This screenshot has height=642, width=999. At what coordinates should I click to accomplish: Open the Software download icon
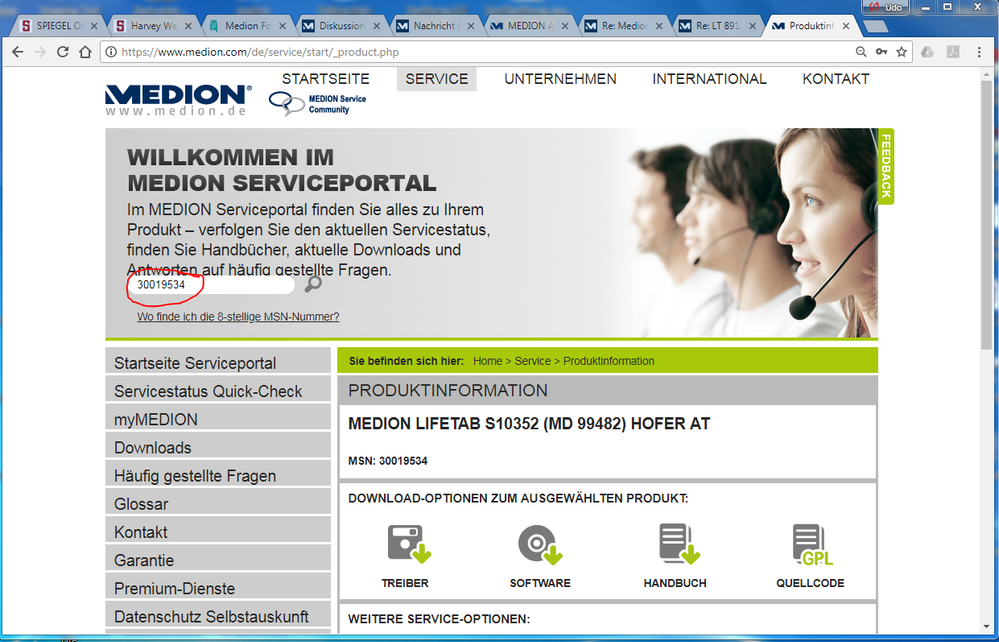540,545
